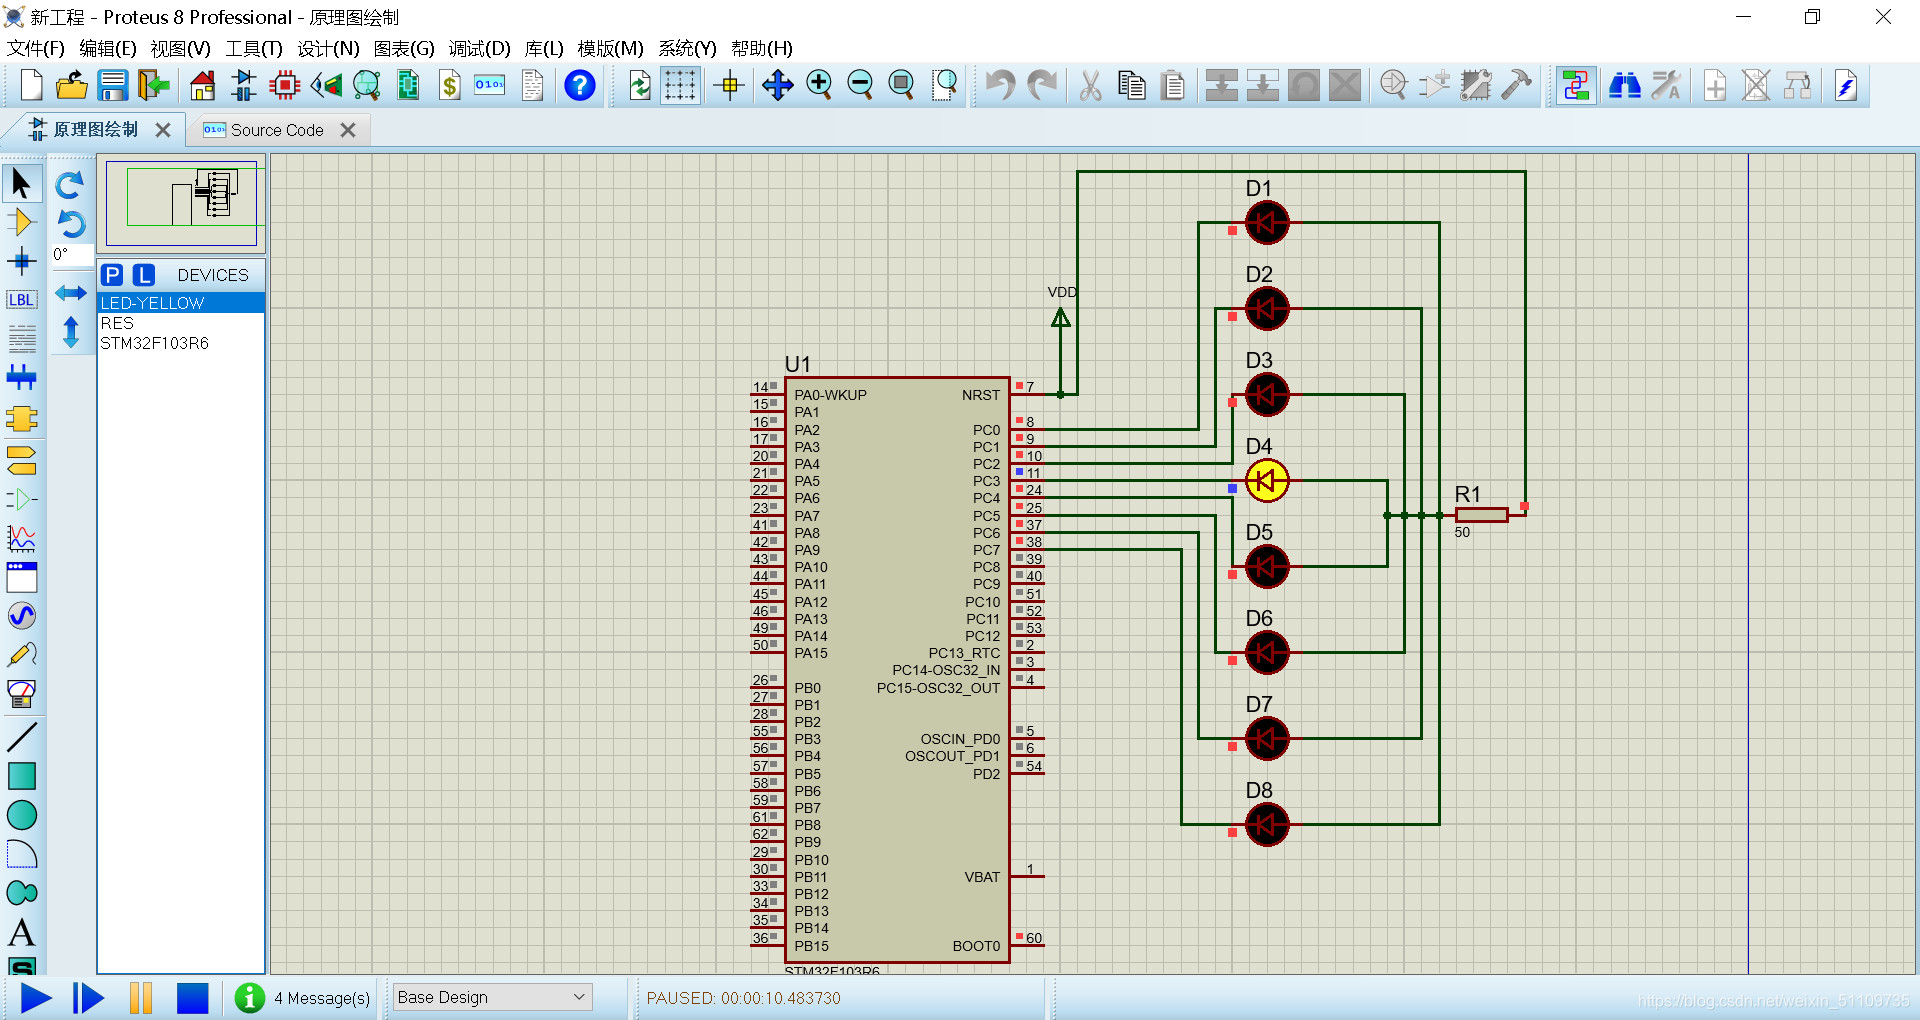Click the Rotate Clockwise icon
This screenshot has width=1920, height=1020.
pyautogui.click(x=70, y=185)
